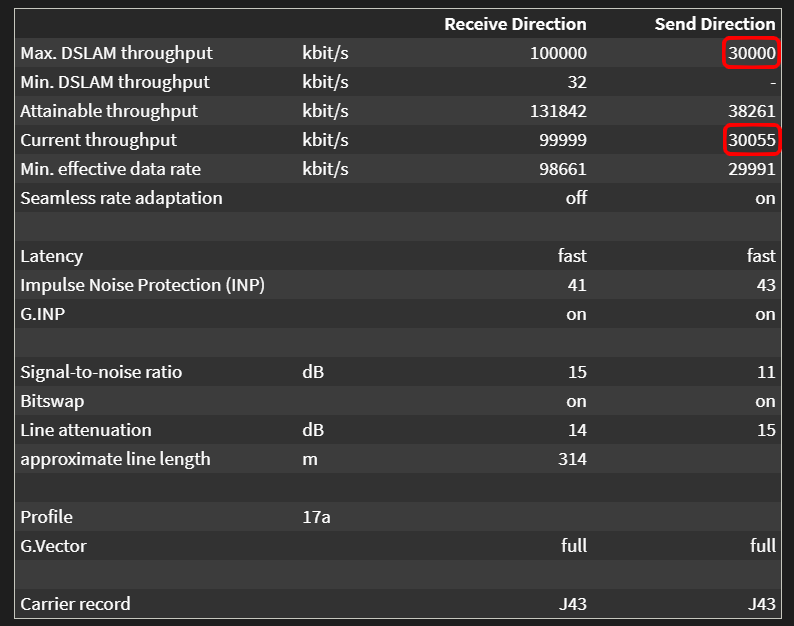Select the Impulse Noise Protection (INP) label
794x626 pixels.
pyautogui.click(x=142, y=285)
